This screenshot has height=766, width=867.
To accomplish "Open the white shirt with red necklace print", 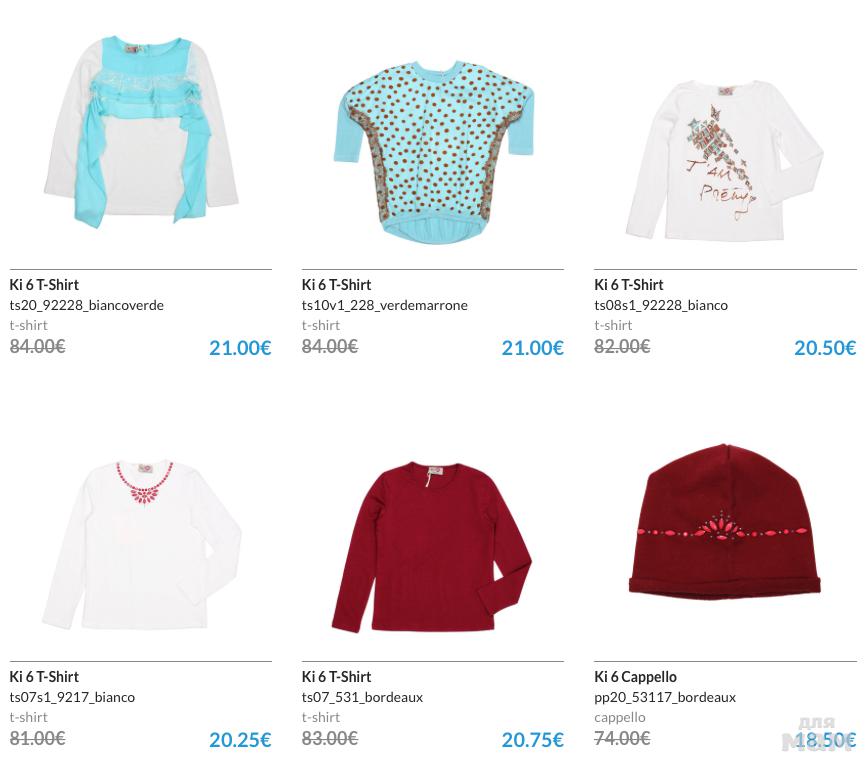I will point(142,545).
